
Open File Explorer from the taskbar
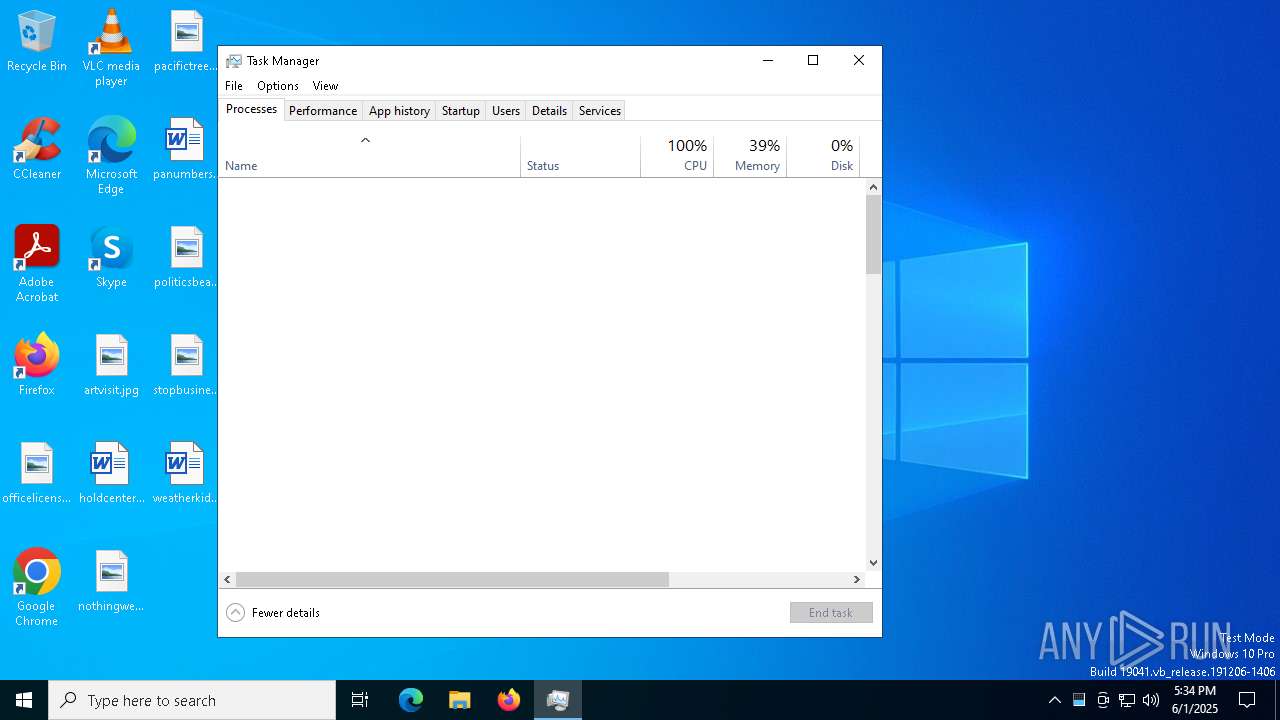[x=459, y=700]
